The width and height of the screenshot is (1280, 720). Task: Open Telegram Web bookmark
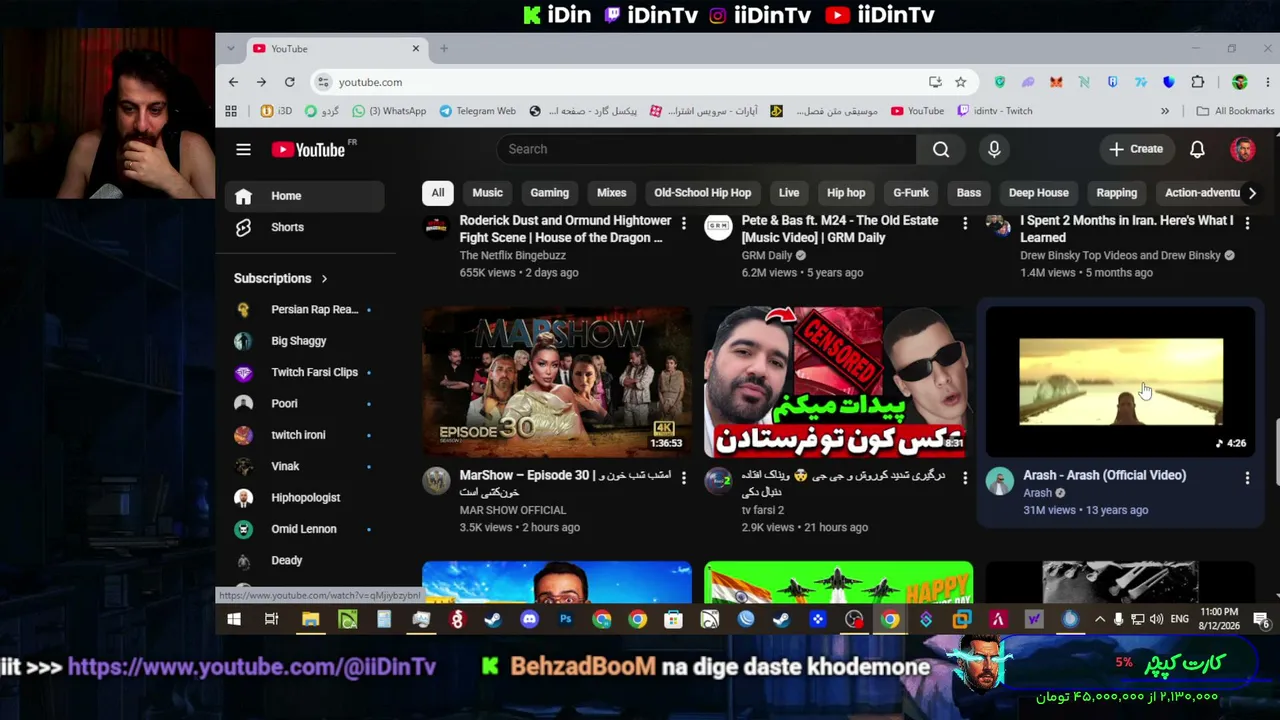click(477, 111)
